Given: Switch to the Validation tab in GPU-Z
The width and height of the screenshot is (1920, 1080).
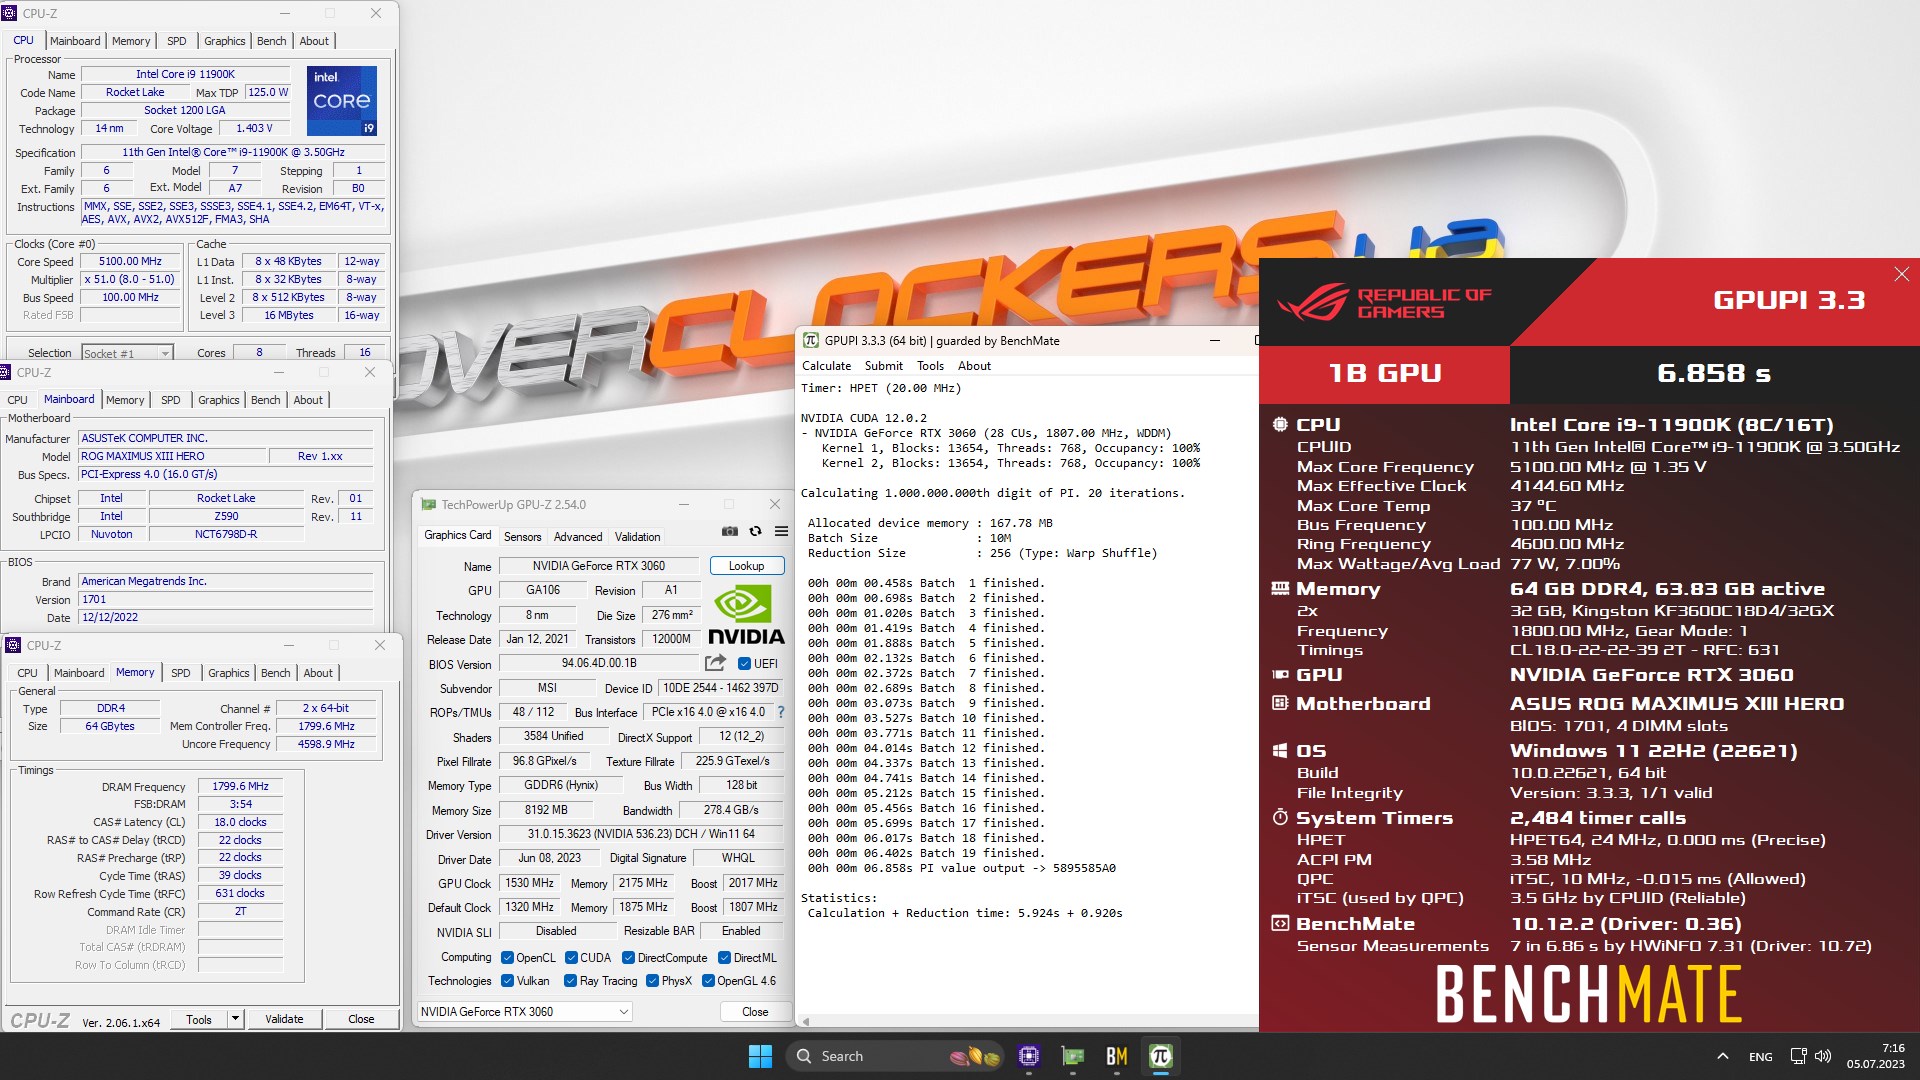Looking at the screenshot, I should pyautogui.click(x=637, y=537).
